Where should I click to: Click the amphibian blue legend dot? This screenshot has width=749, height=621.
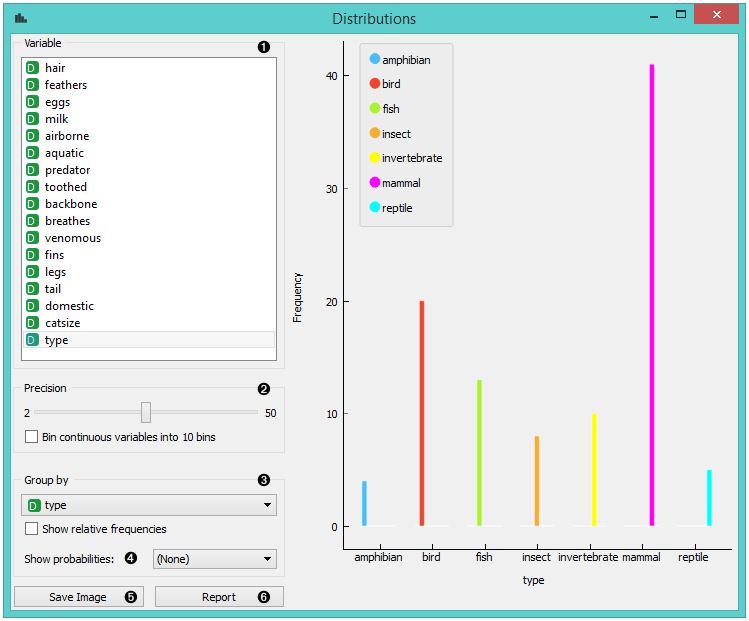pos(375,60)
